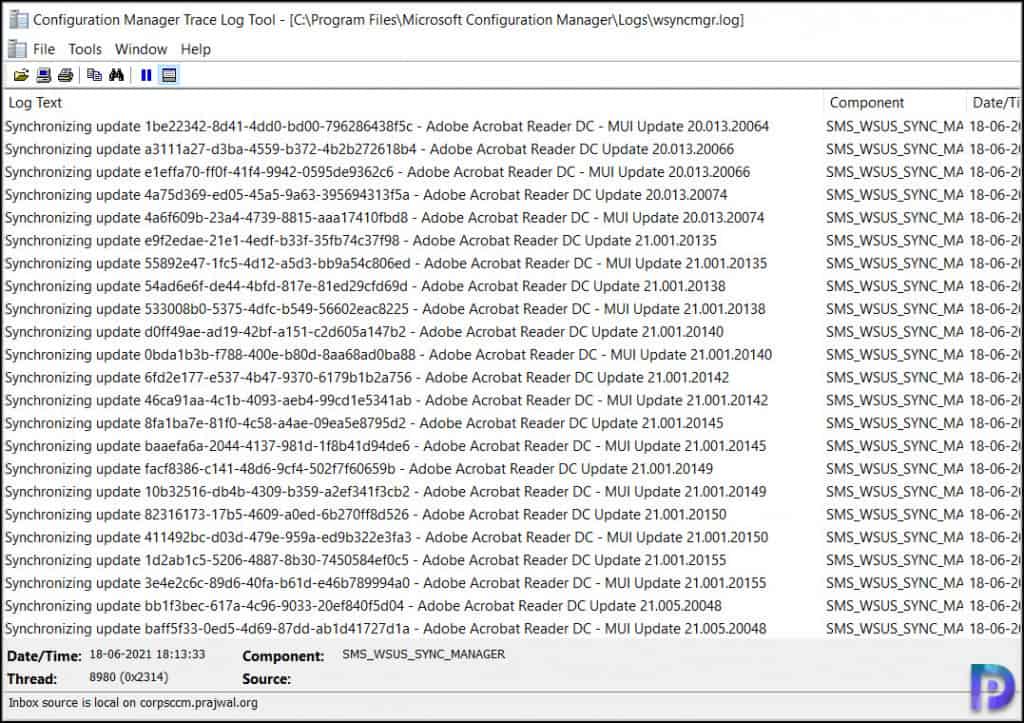Select log row with update bb1f3bec-617a-4c96-9033-20ef840f5d04
This screenshot has height=723, width=1024.
click(511, 606)
